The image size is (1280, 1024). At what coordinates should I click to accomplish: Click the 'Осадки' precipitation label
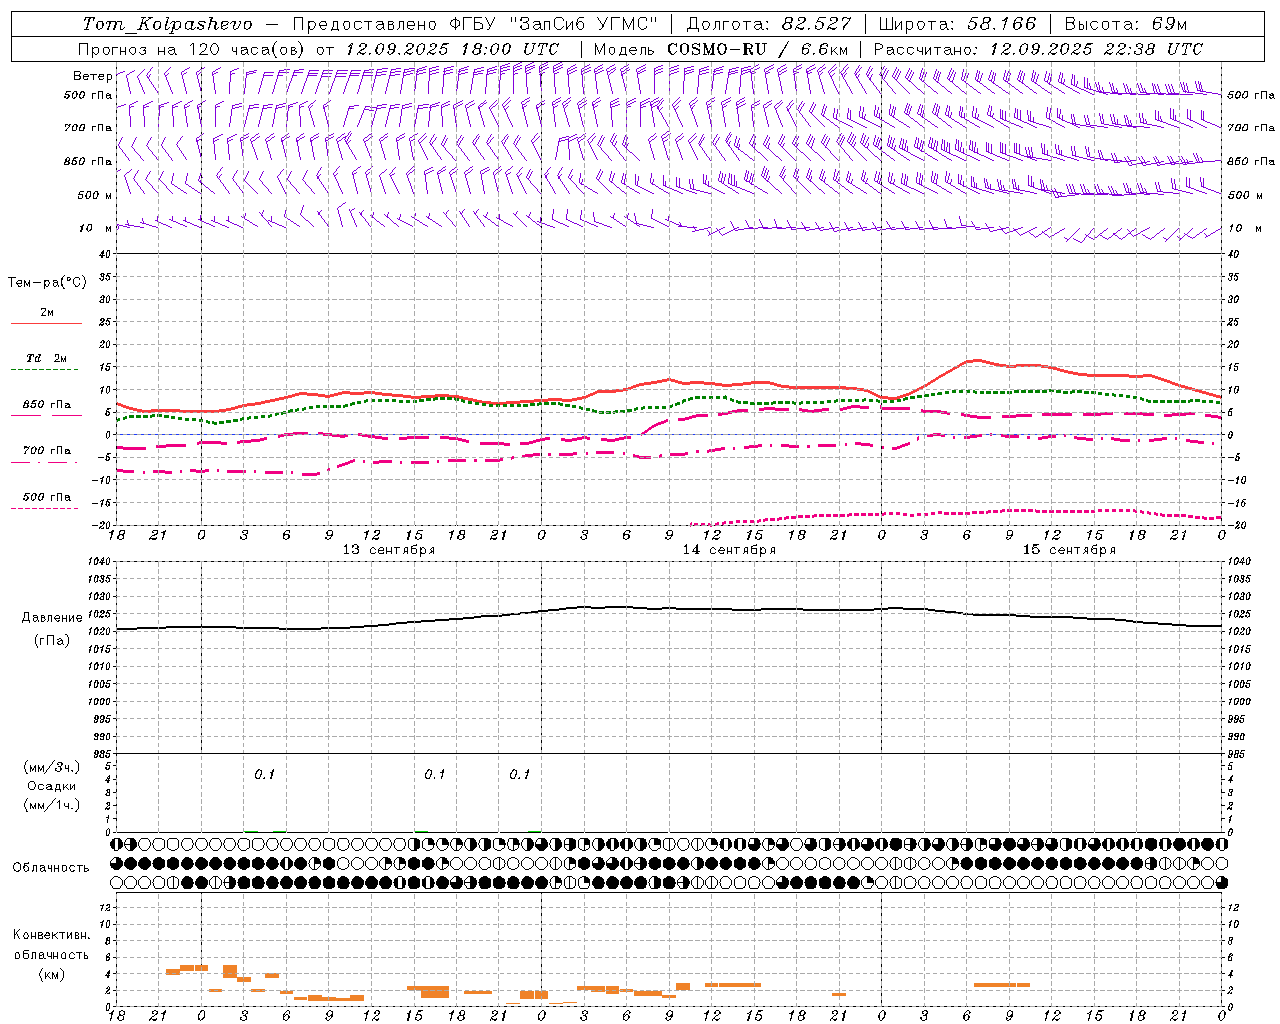coord(52,786)
